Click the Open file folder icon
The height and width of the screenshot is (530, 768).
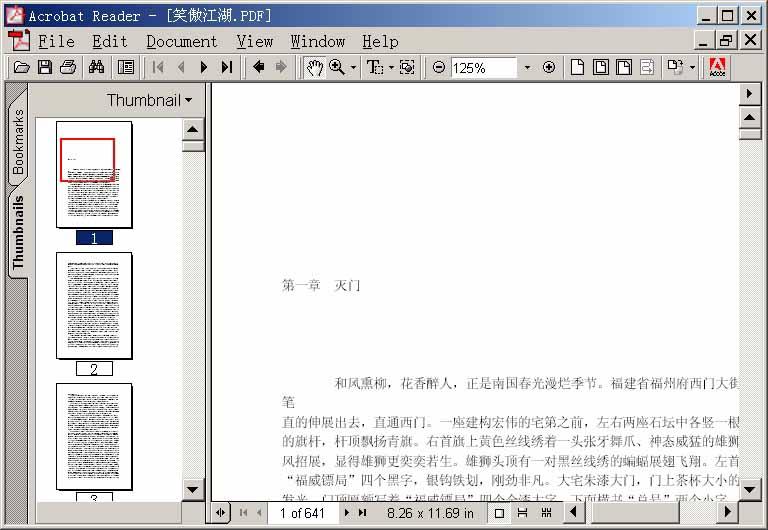(21, 67)
